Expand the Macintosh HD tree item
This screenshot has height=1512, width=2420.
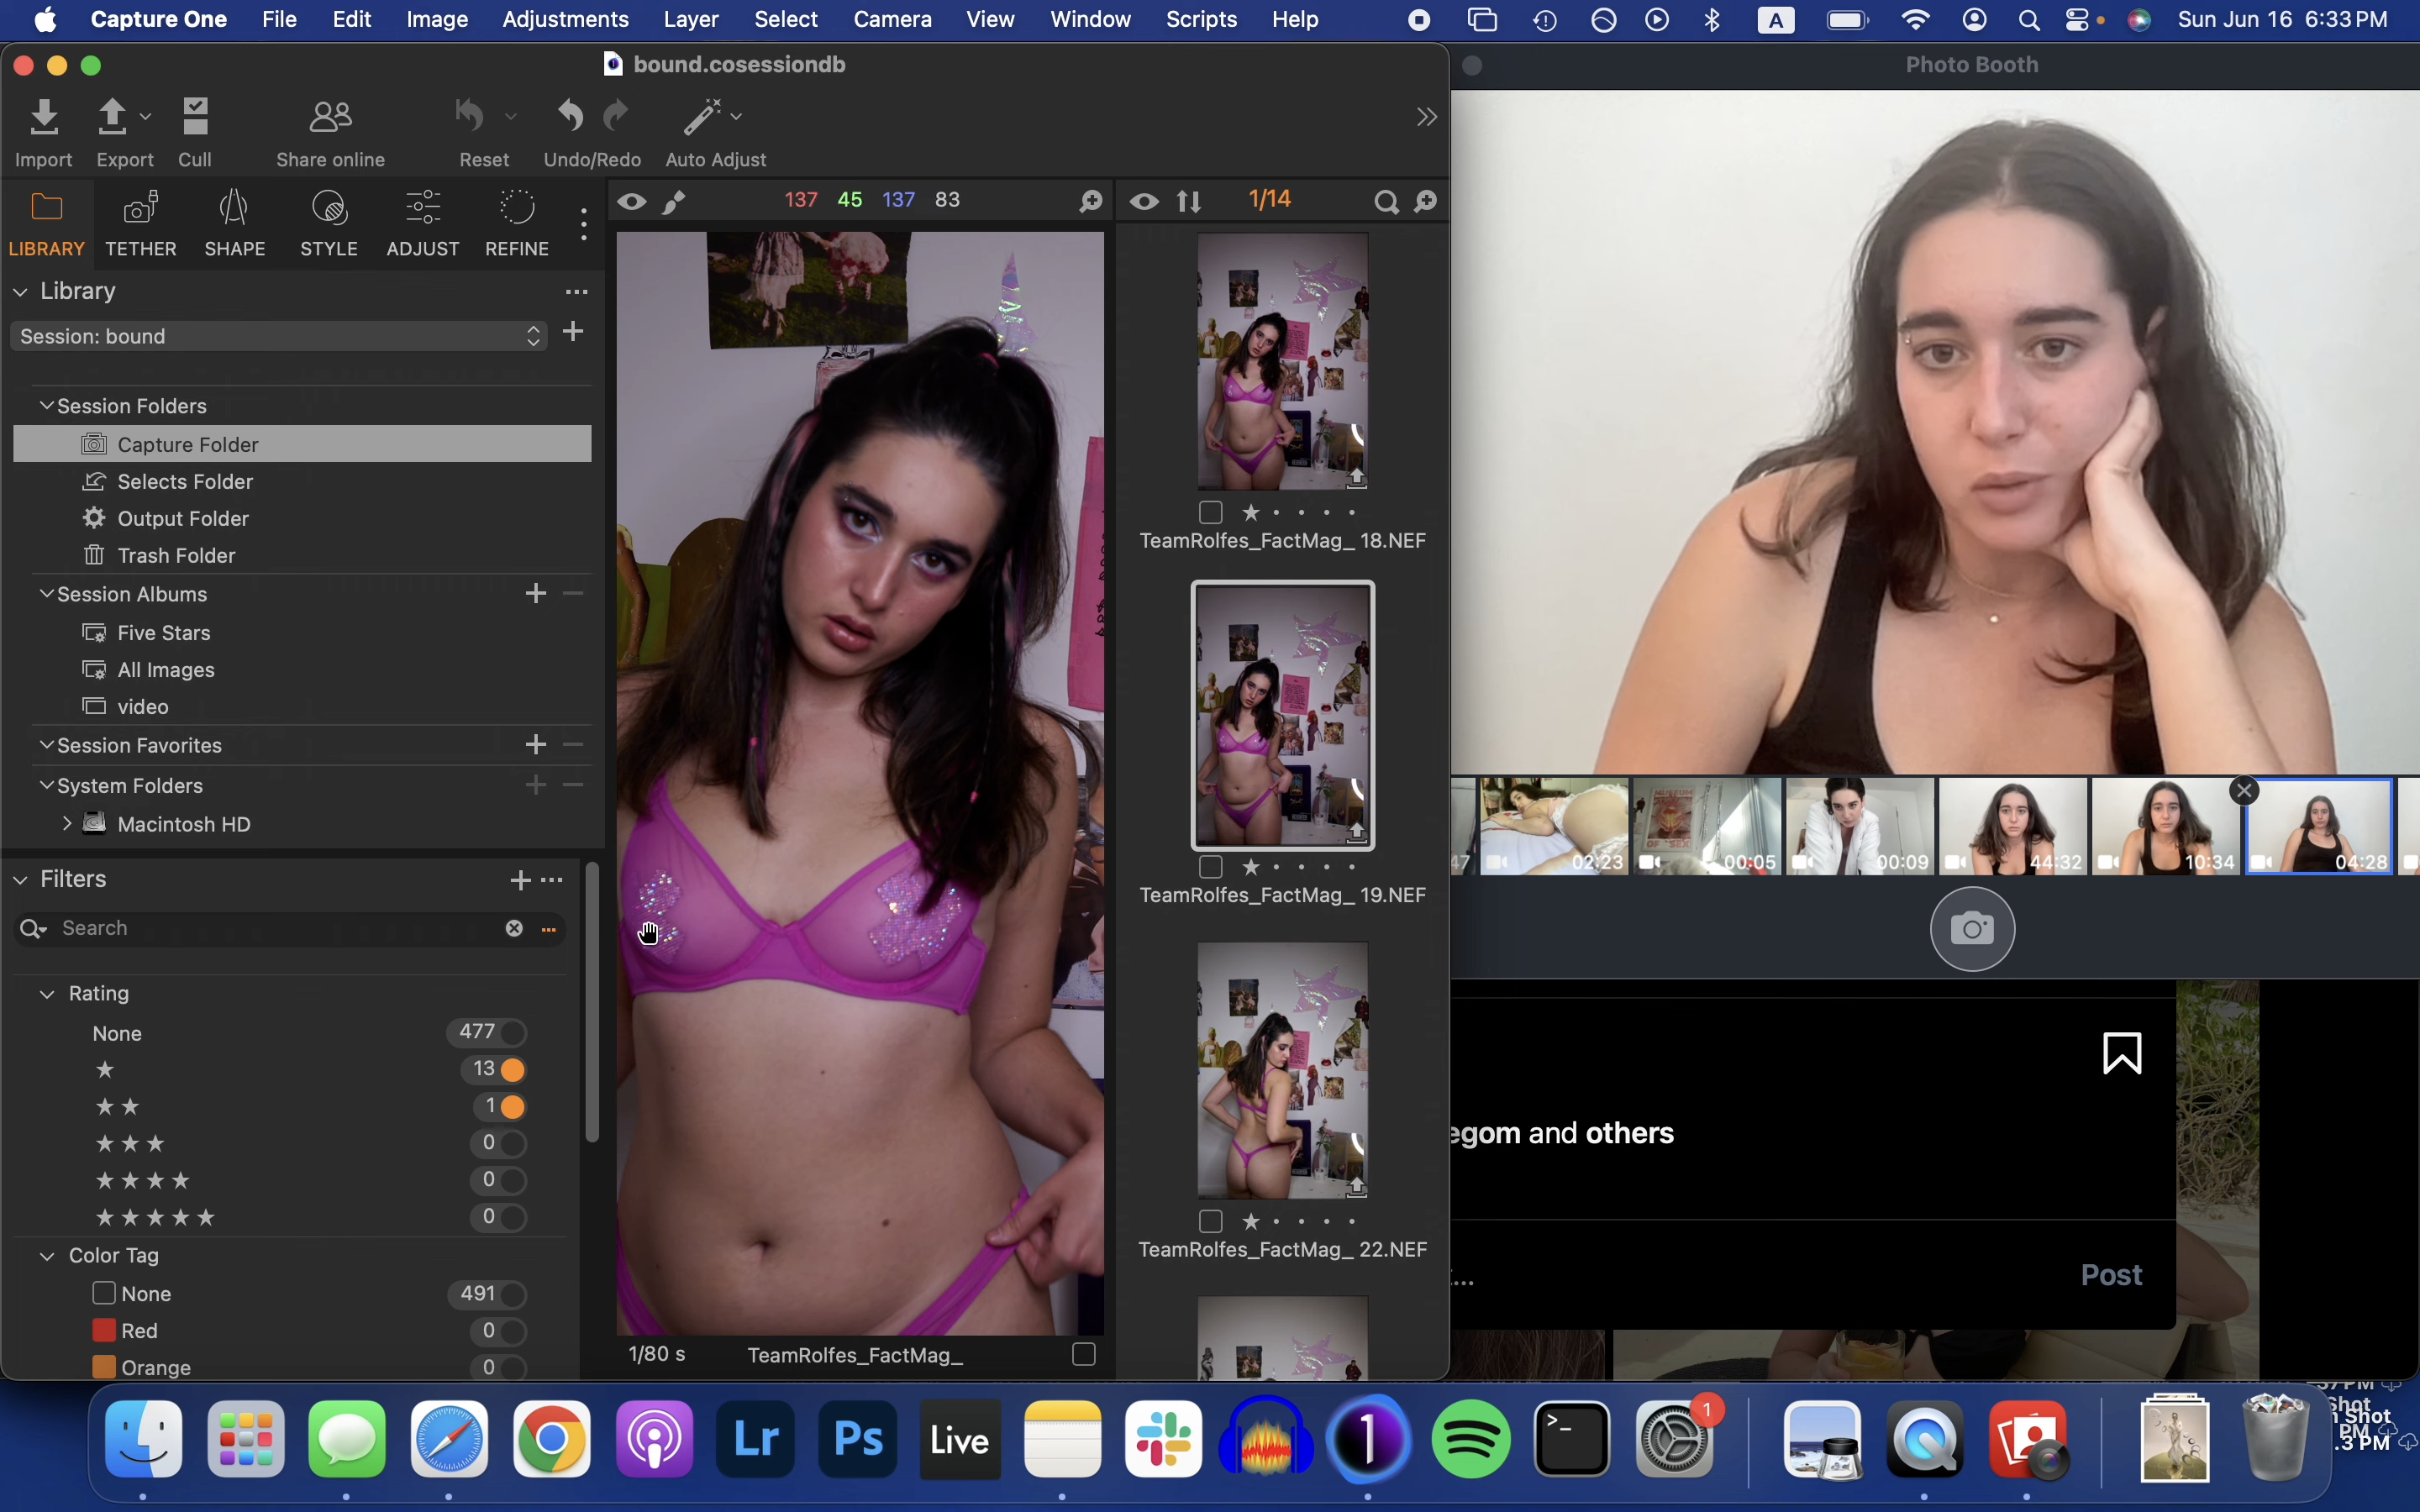[66, 824]
